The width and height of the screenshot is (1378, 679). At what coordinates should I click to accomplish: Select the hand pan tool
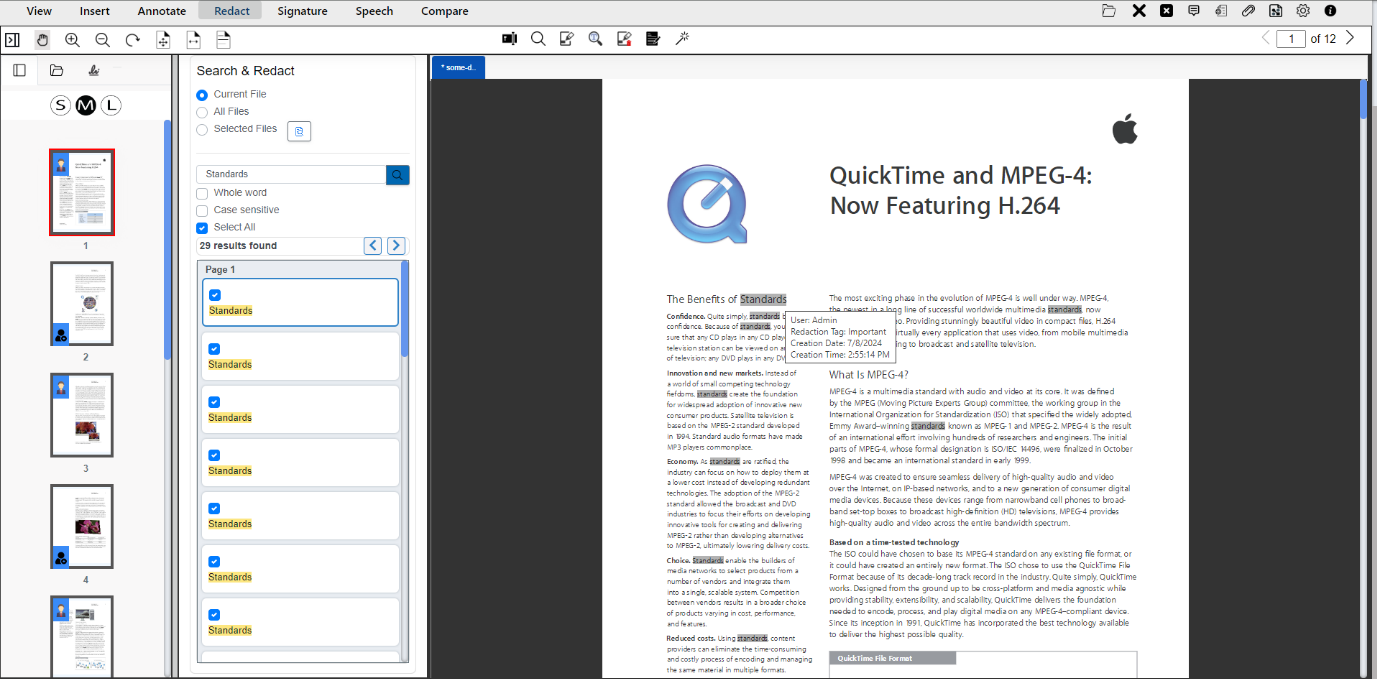pos(42,40)
